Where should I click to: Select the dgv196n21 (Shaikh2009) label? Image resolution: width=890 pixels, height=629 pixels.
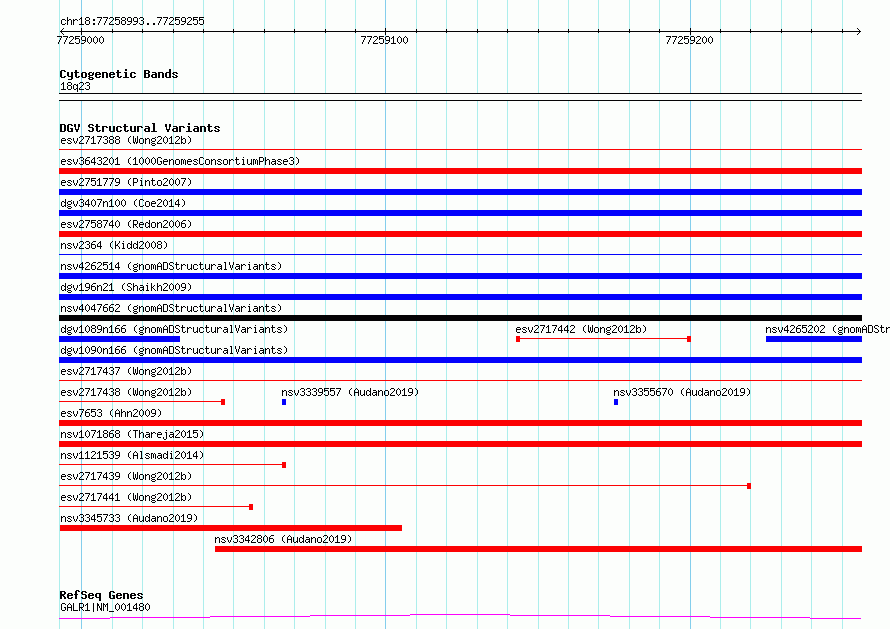126,287
